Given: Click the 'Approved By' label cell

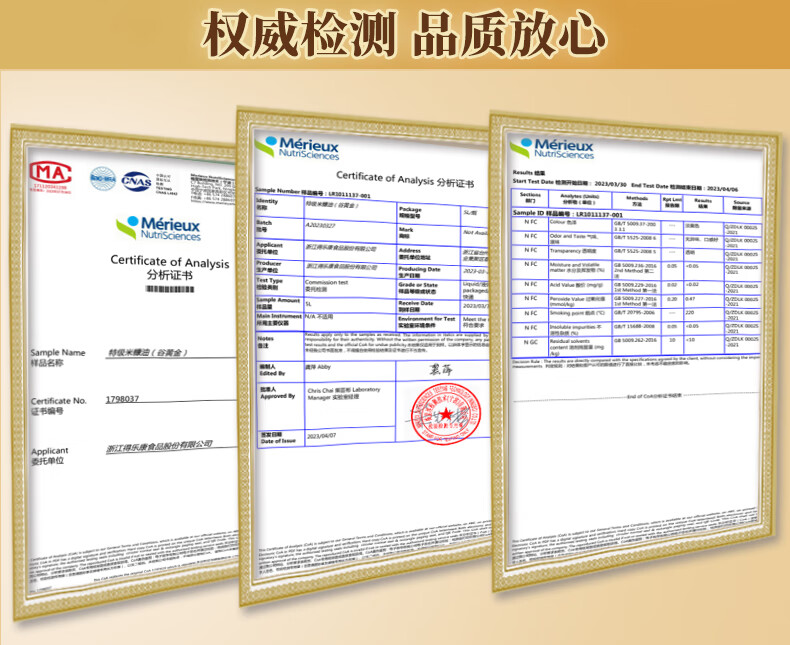Looking at the screenshot, I should (x=281, y=404).
